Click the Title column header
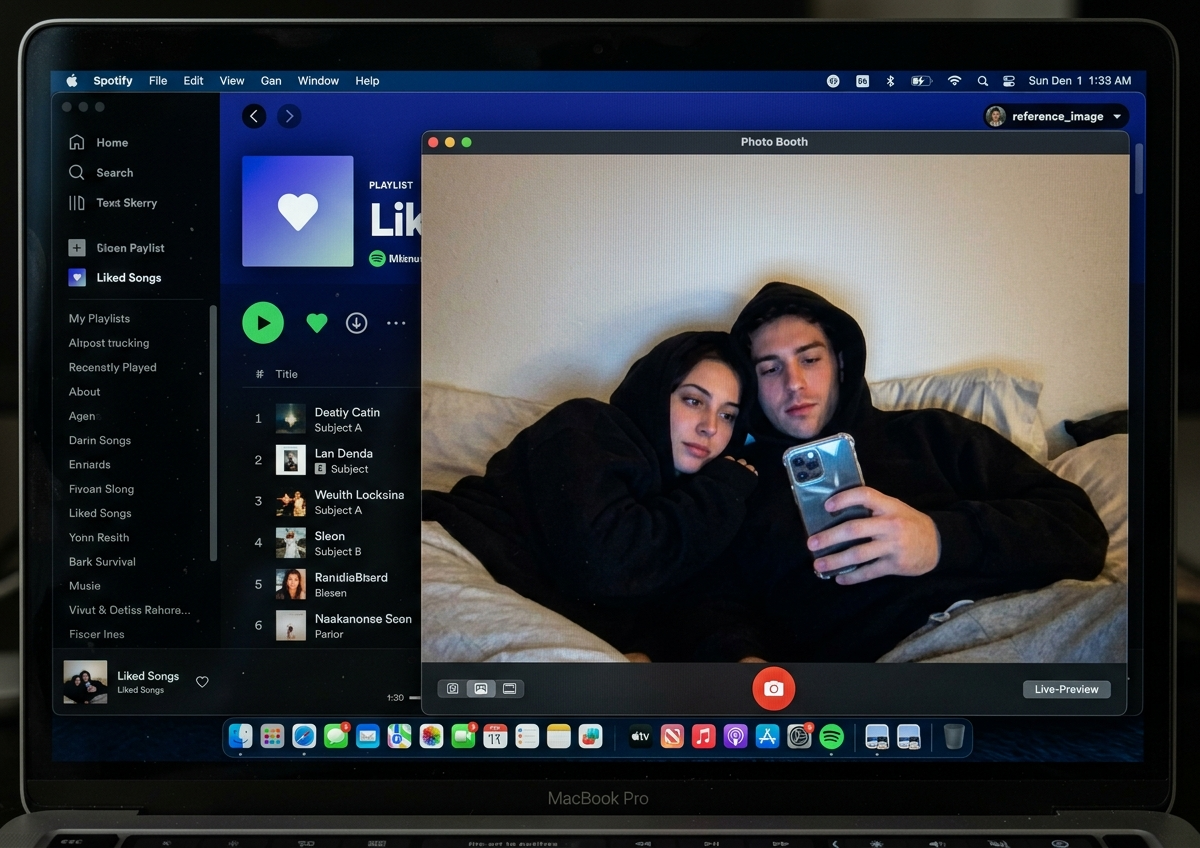Screen dimensions: 1200x848 (x=287, y=374)
